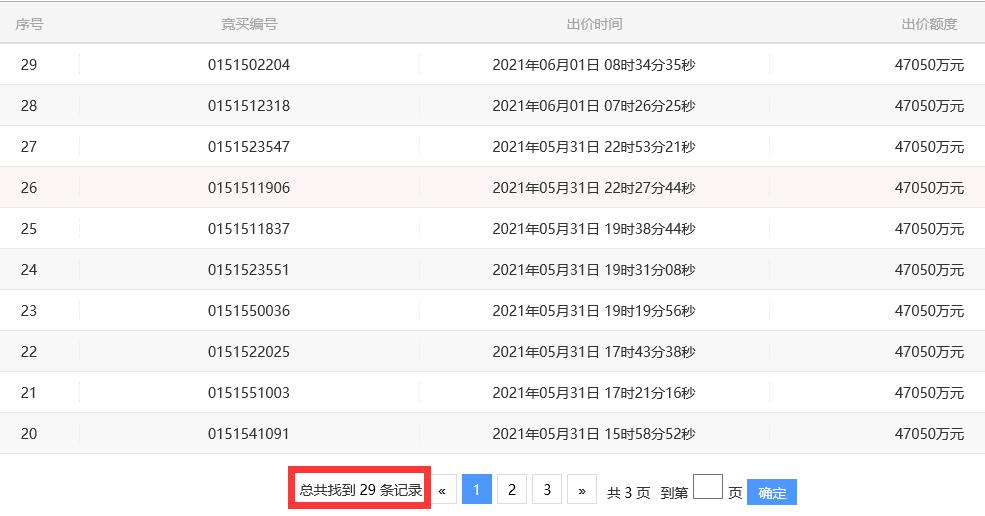The width and height of the screenshot is (985, 516).
Task: Click sequence number 23 cell
Action: coord(29,310)
